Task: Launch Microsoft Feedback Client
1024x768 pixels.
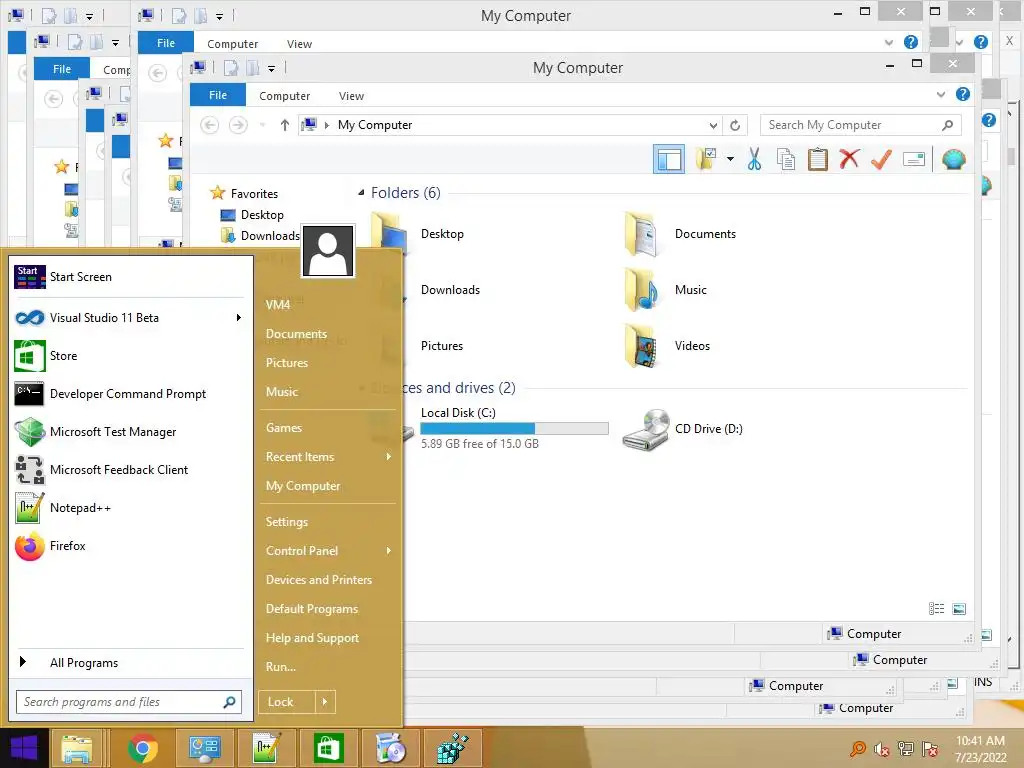Action: click(x=129, y=470)
